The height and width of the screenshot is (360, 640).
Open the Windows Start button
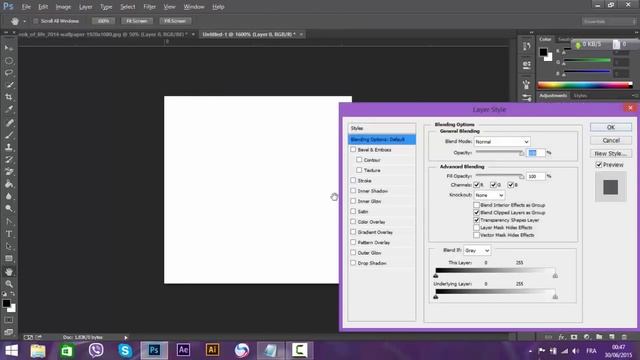point(11,350)
